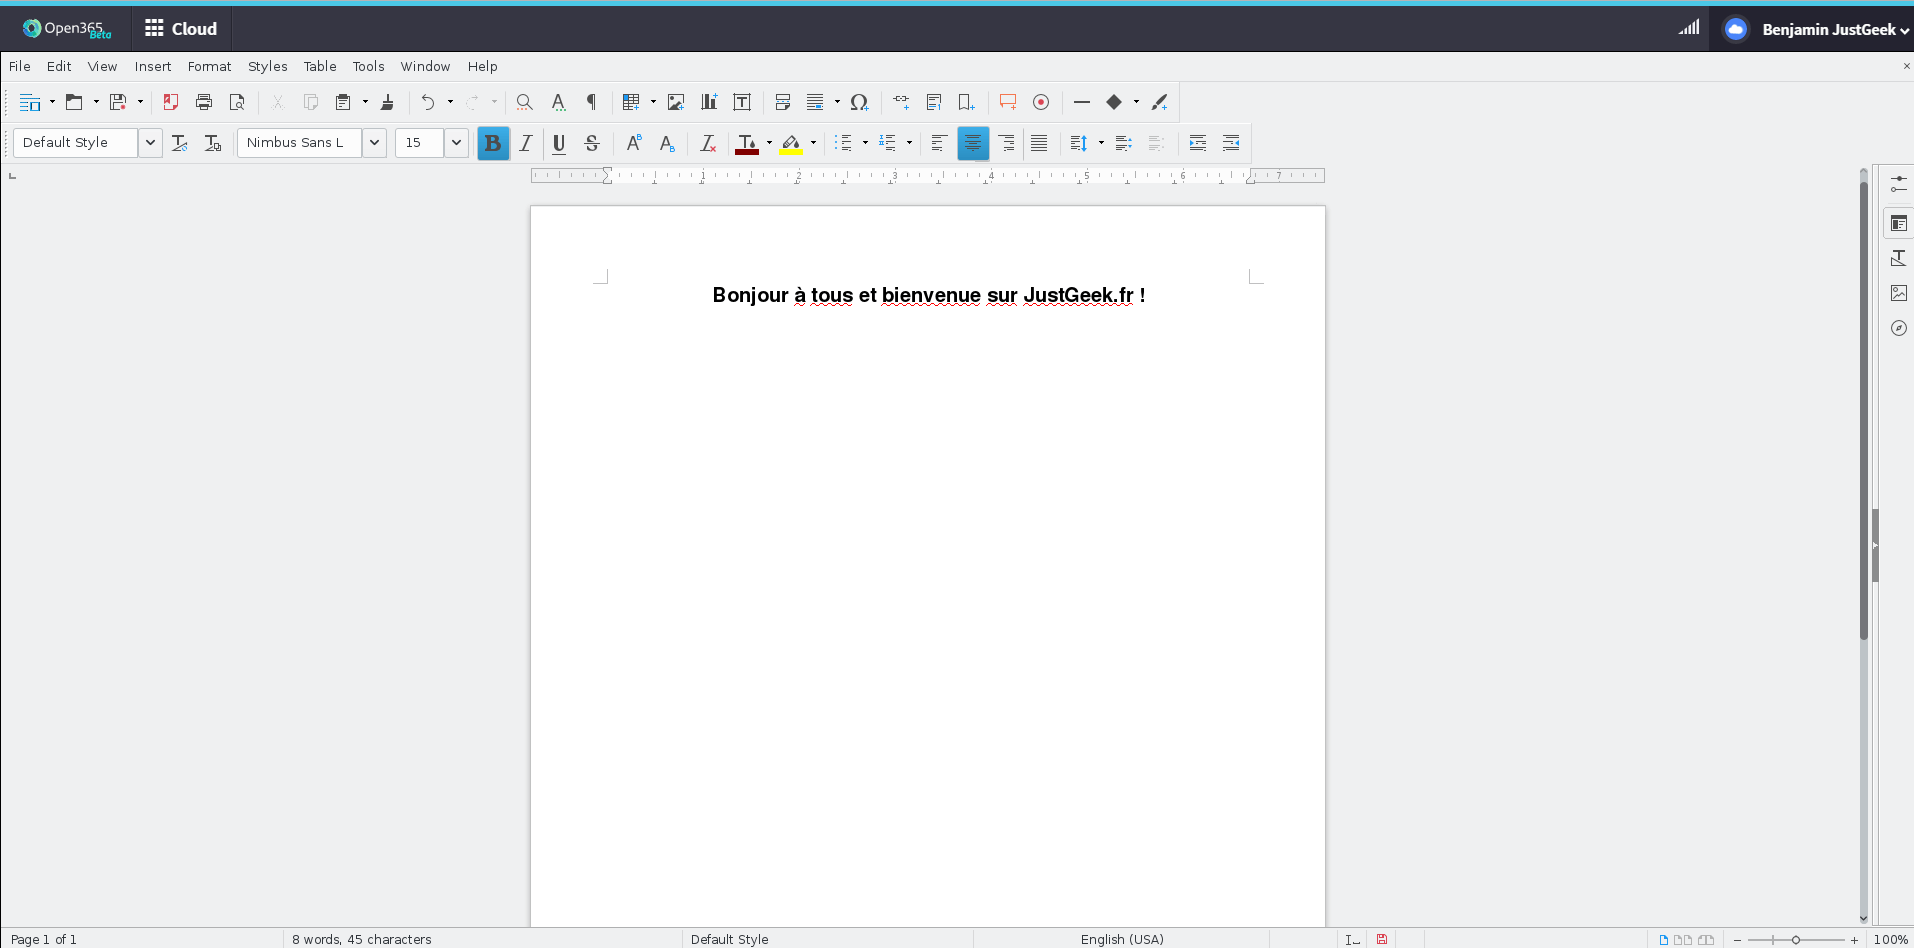Insert a bookmark

coord(966,102)
